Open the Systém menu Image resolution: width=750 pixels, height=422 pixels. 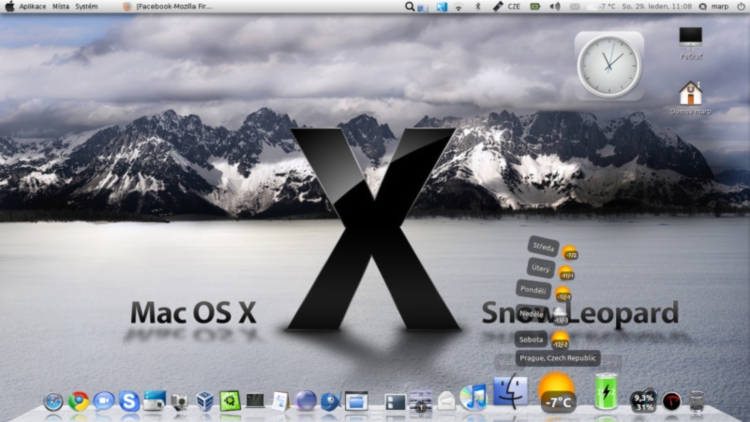(87, 7)
